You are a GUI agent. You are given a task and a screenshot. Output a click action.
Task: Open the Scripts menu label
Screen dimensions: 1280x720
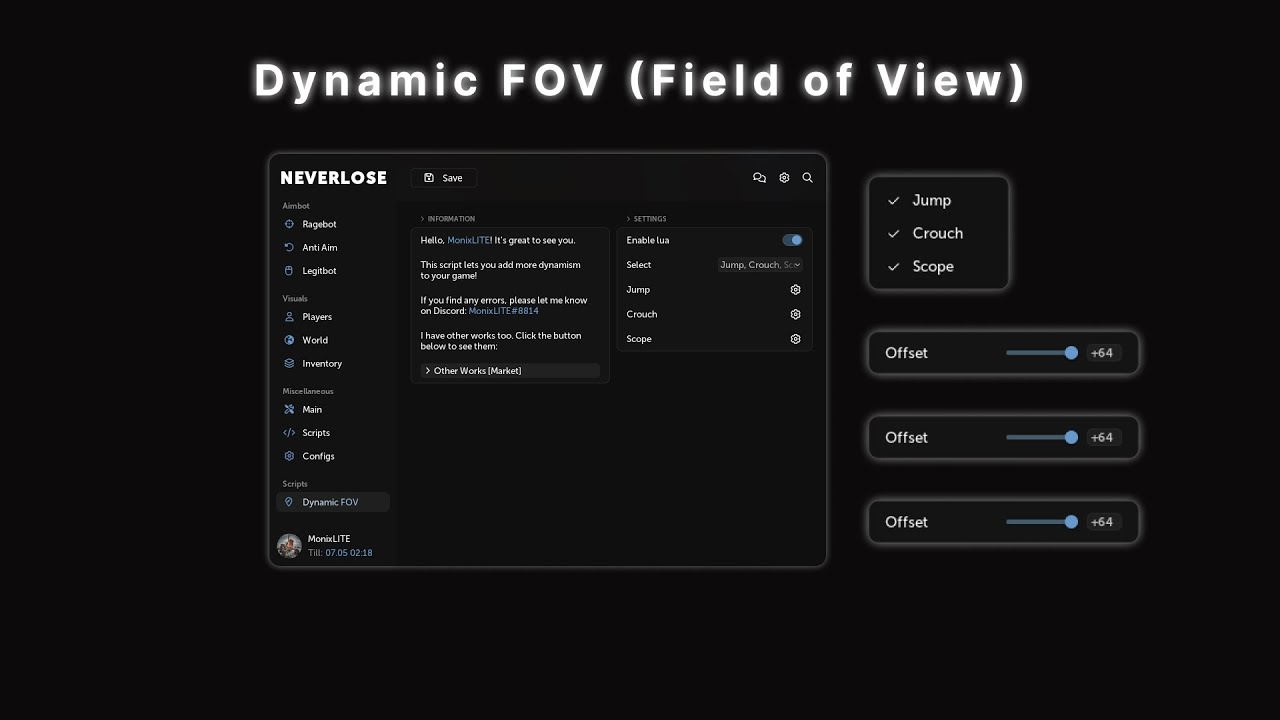point(316,433)
